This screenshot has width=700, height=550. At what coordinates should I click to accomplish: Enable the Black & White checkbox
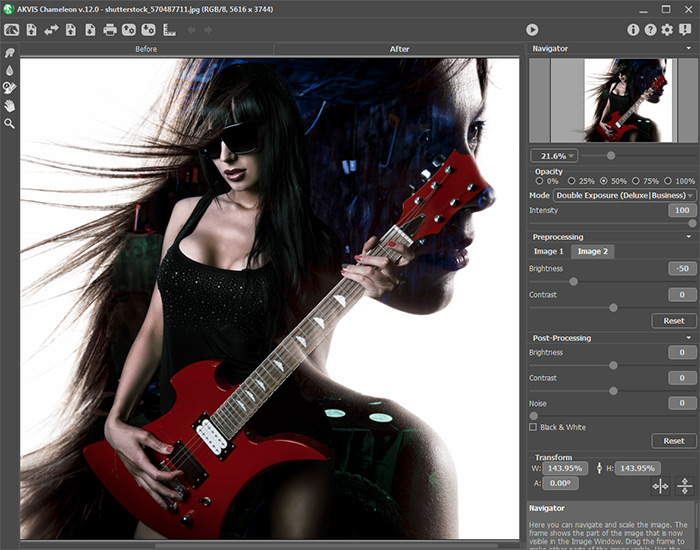[533, 427]
